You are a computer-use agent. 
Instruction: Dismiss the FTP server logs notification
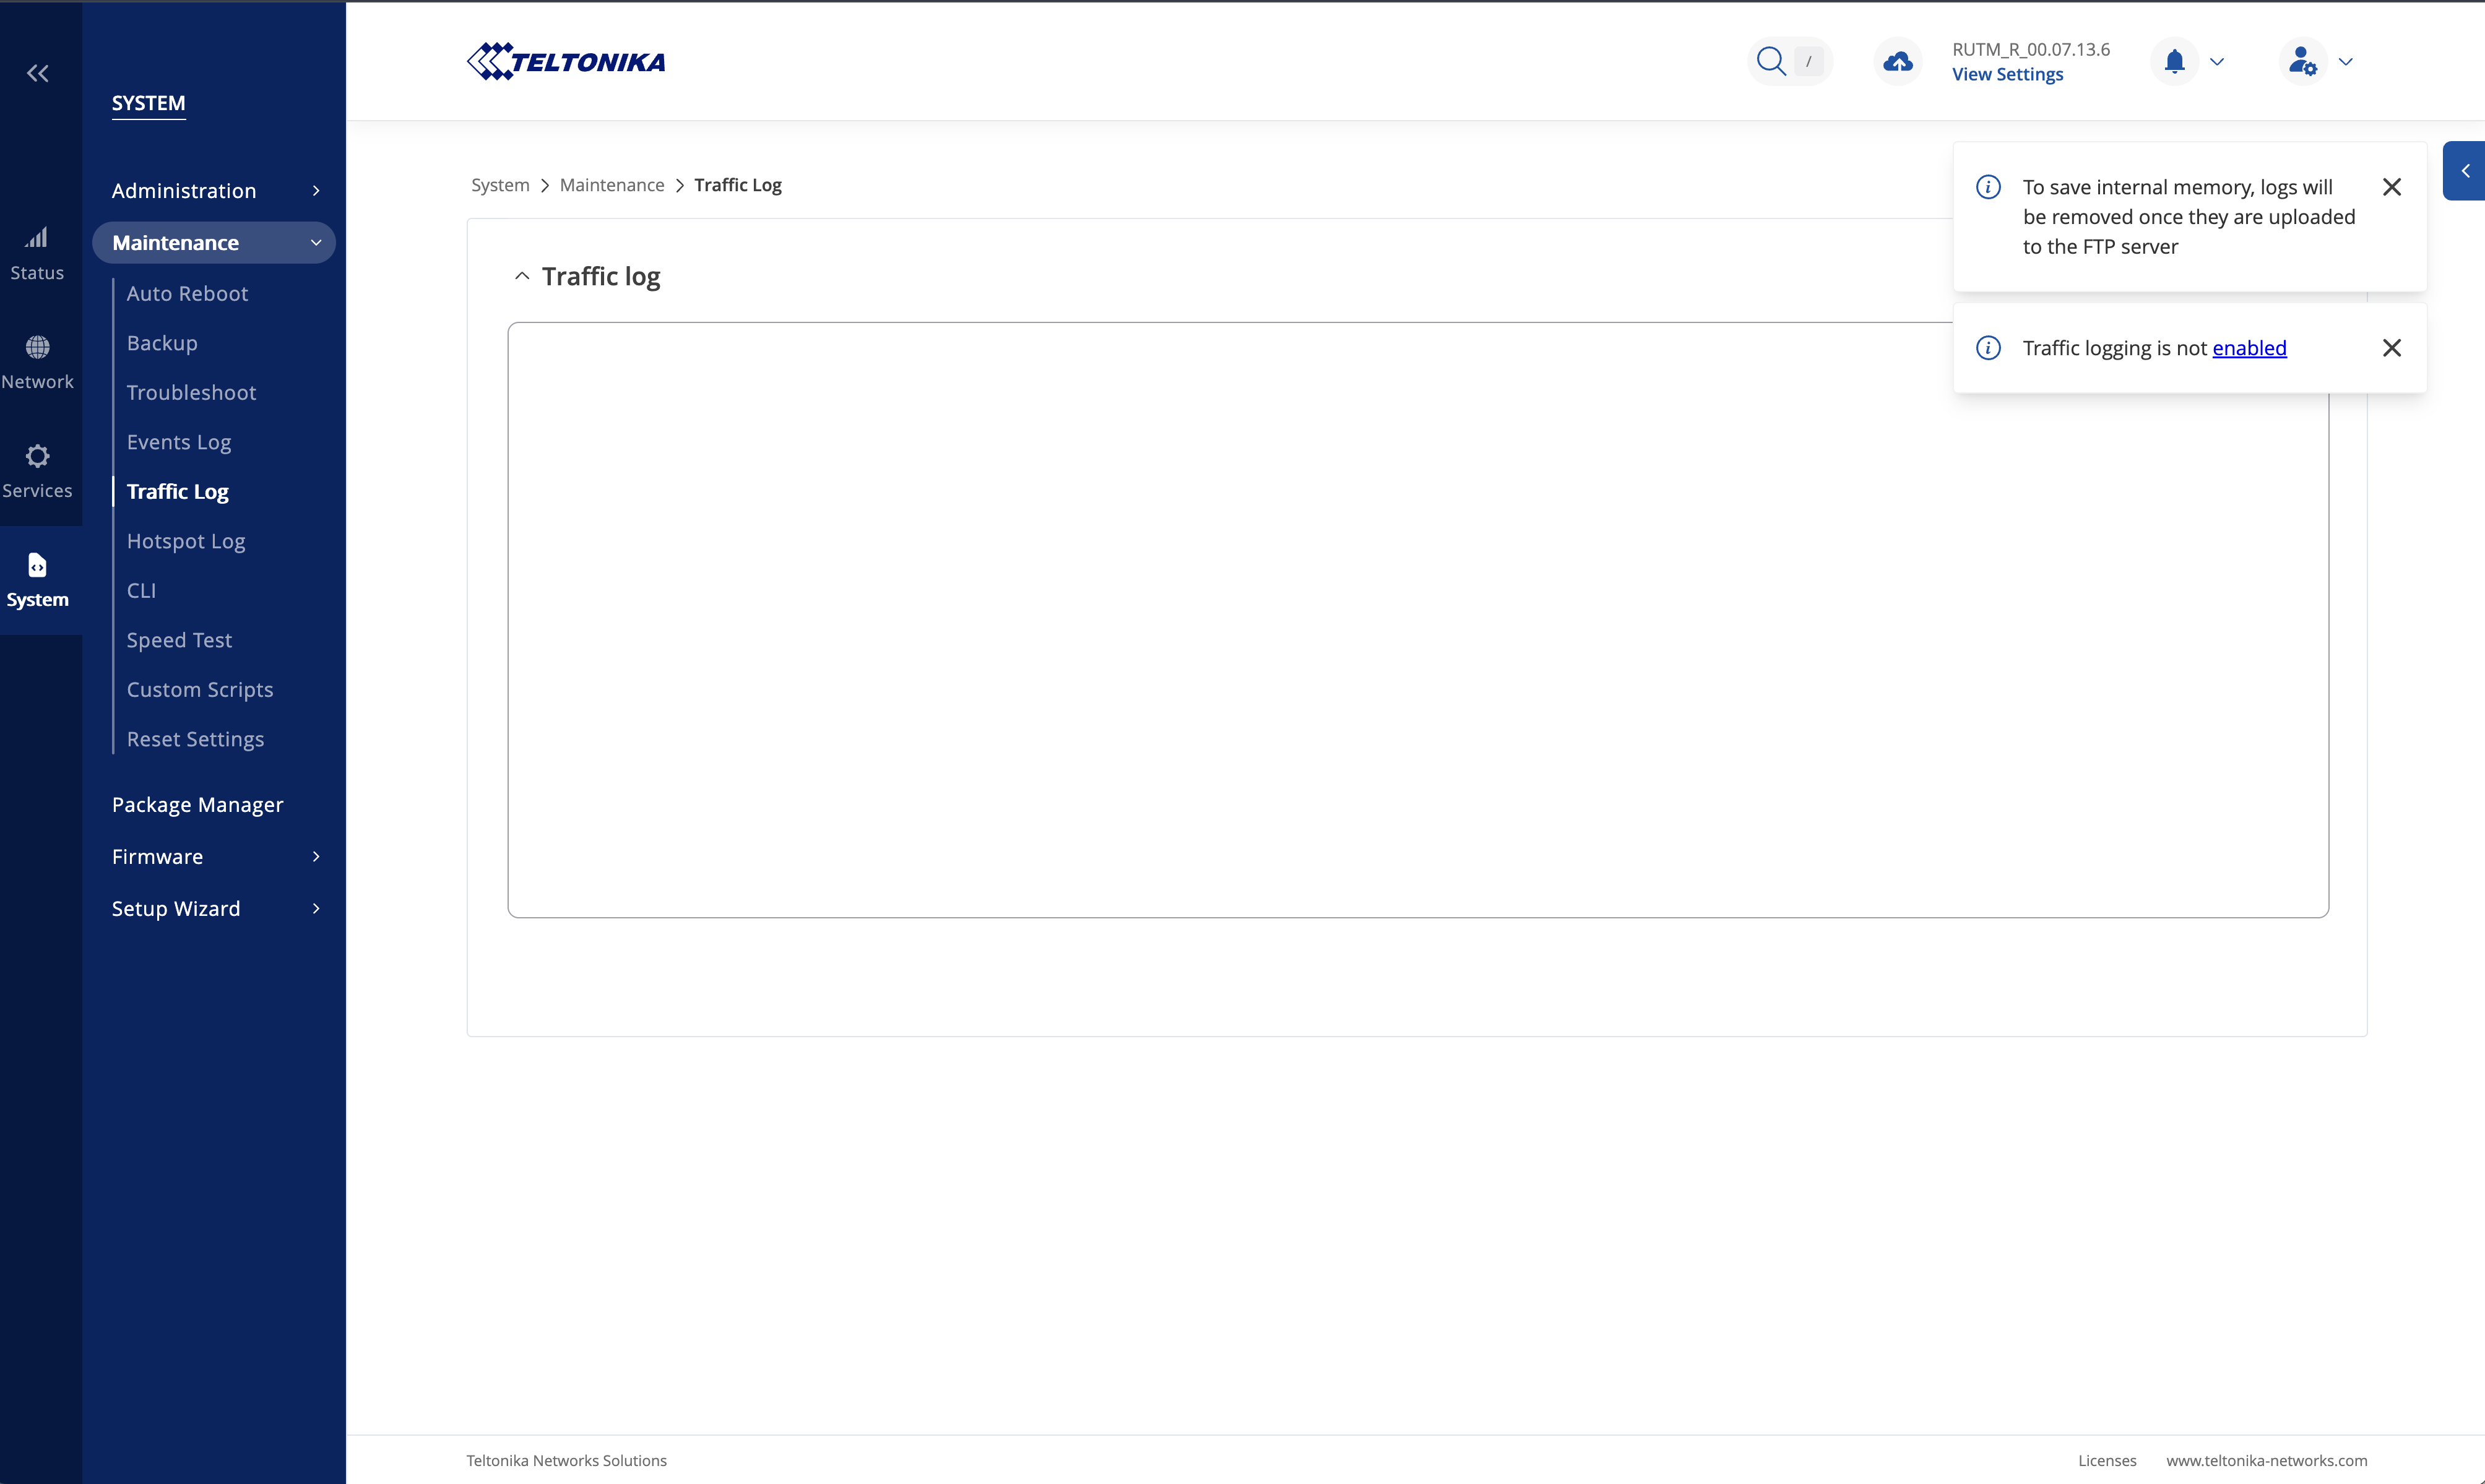[2391, 187]
